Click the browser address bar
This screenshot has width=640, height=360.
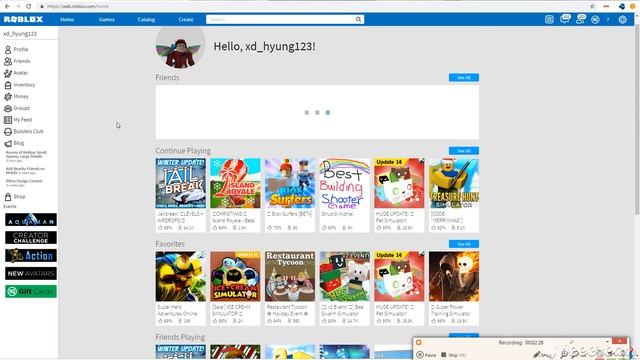tap(314, 6)
